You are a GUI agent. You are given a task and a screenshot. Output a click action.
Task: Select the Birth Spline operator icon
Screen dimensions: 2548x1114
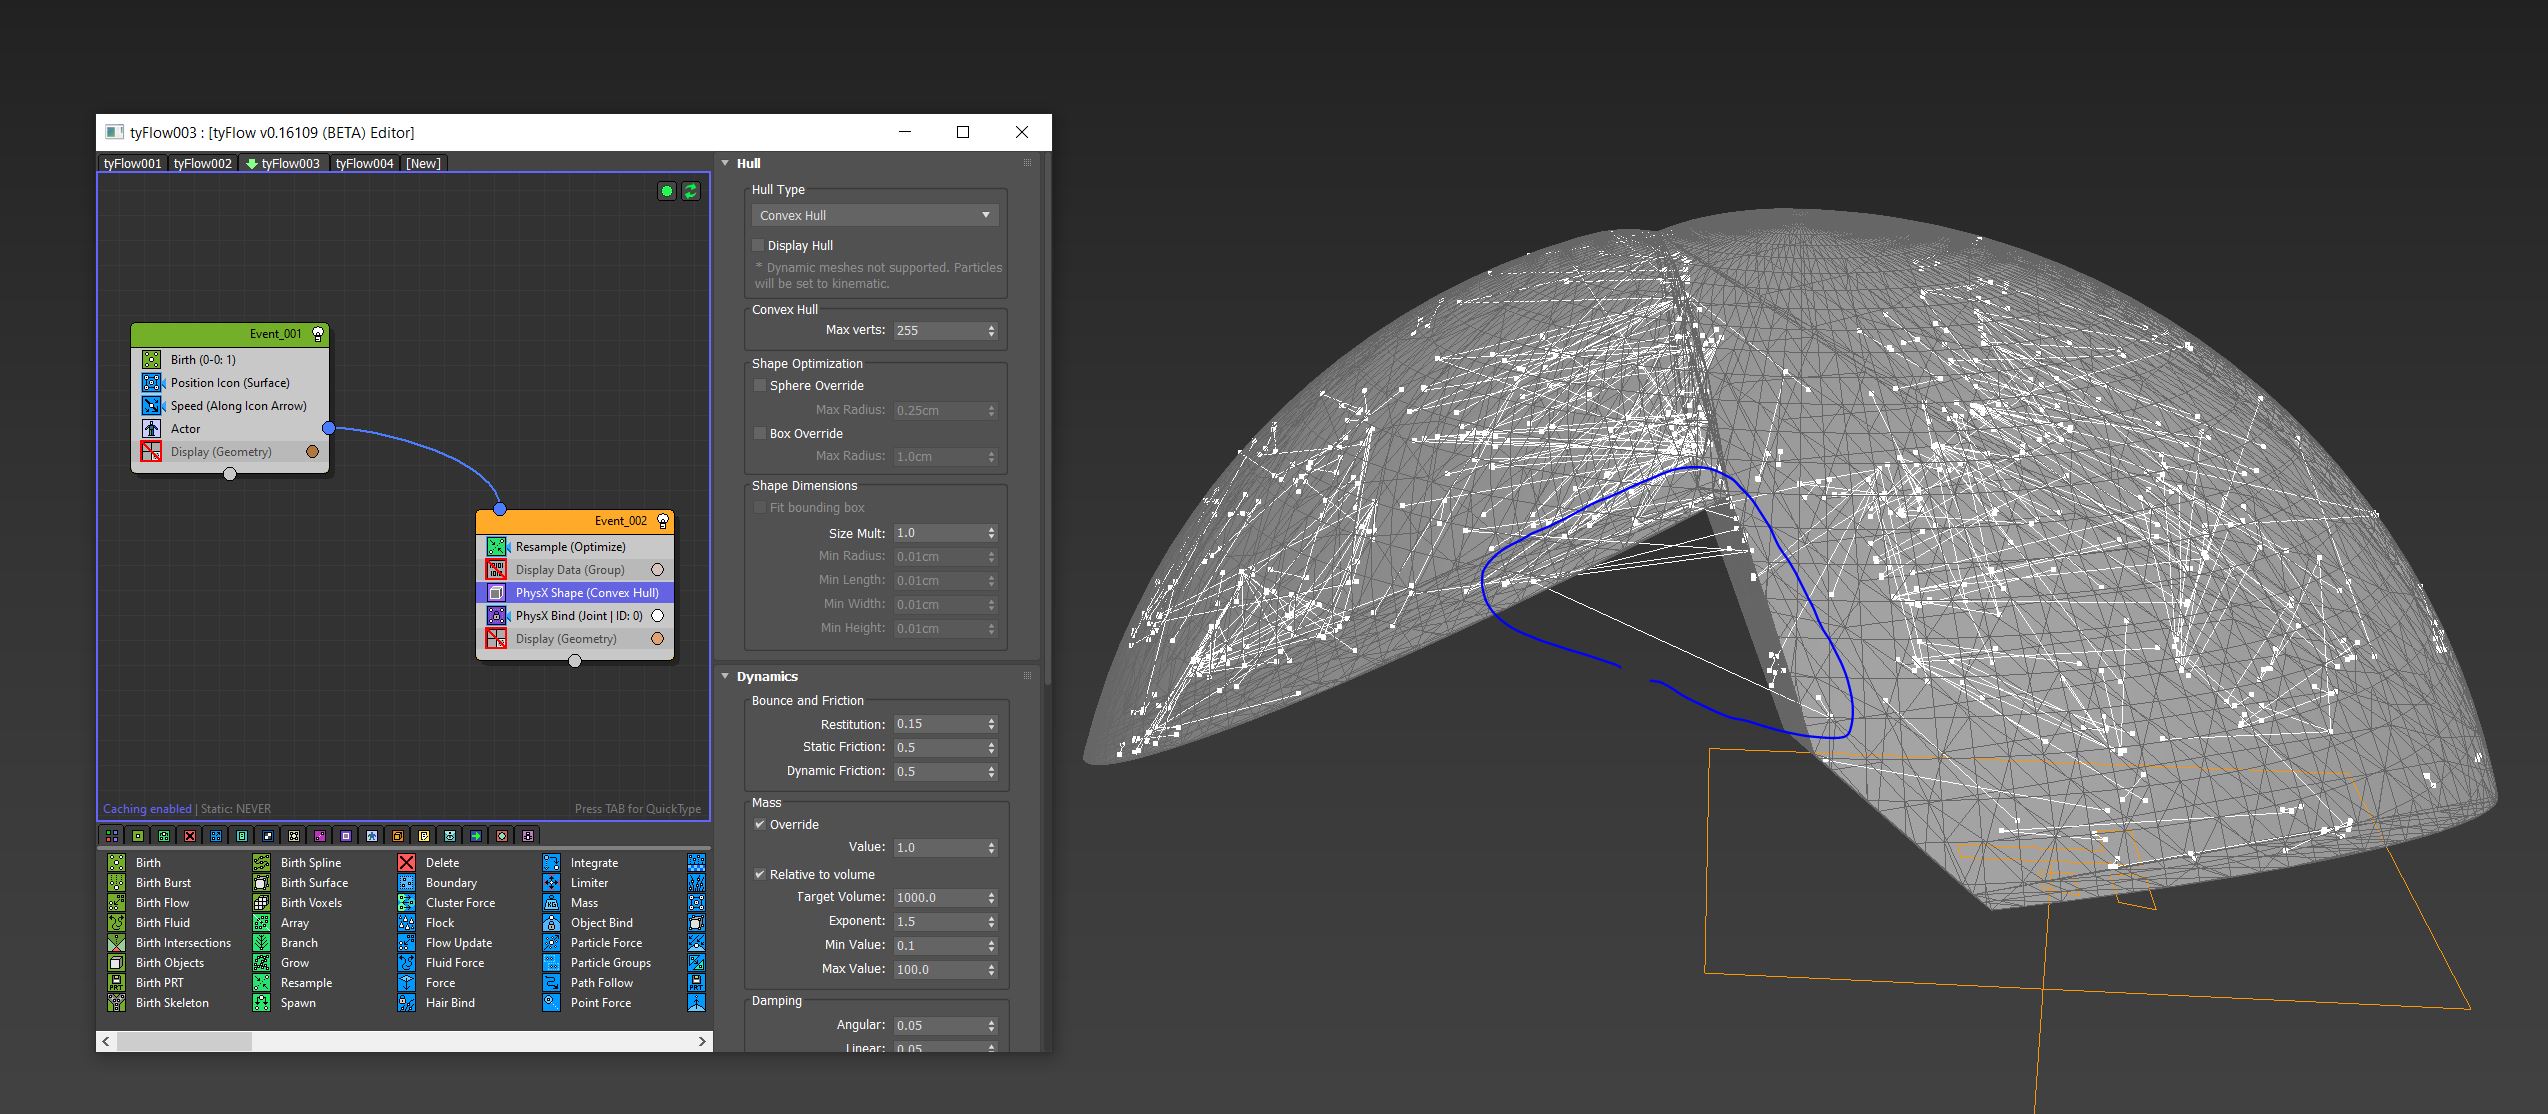pyautogui.click(x=262, y=862)
